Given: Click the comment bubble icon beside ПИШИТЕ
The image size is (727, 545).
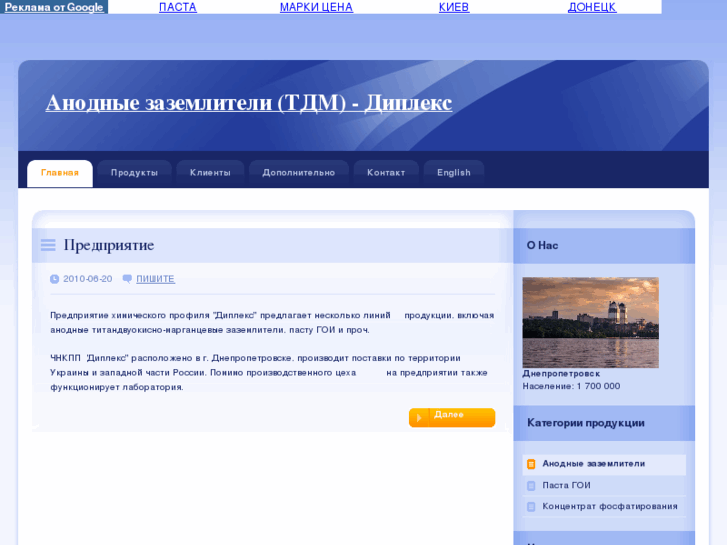Looking at the screenshot, I should [x=127, y=278].
